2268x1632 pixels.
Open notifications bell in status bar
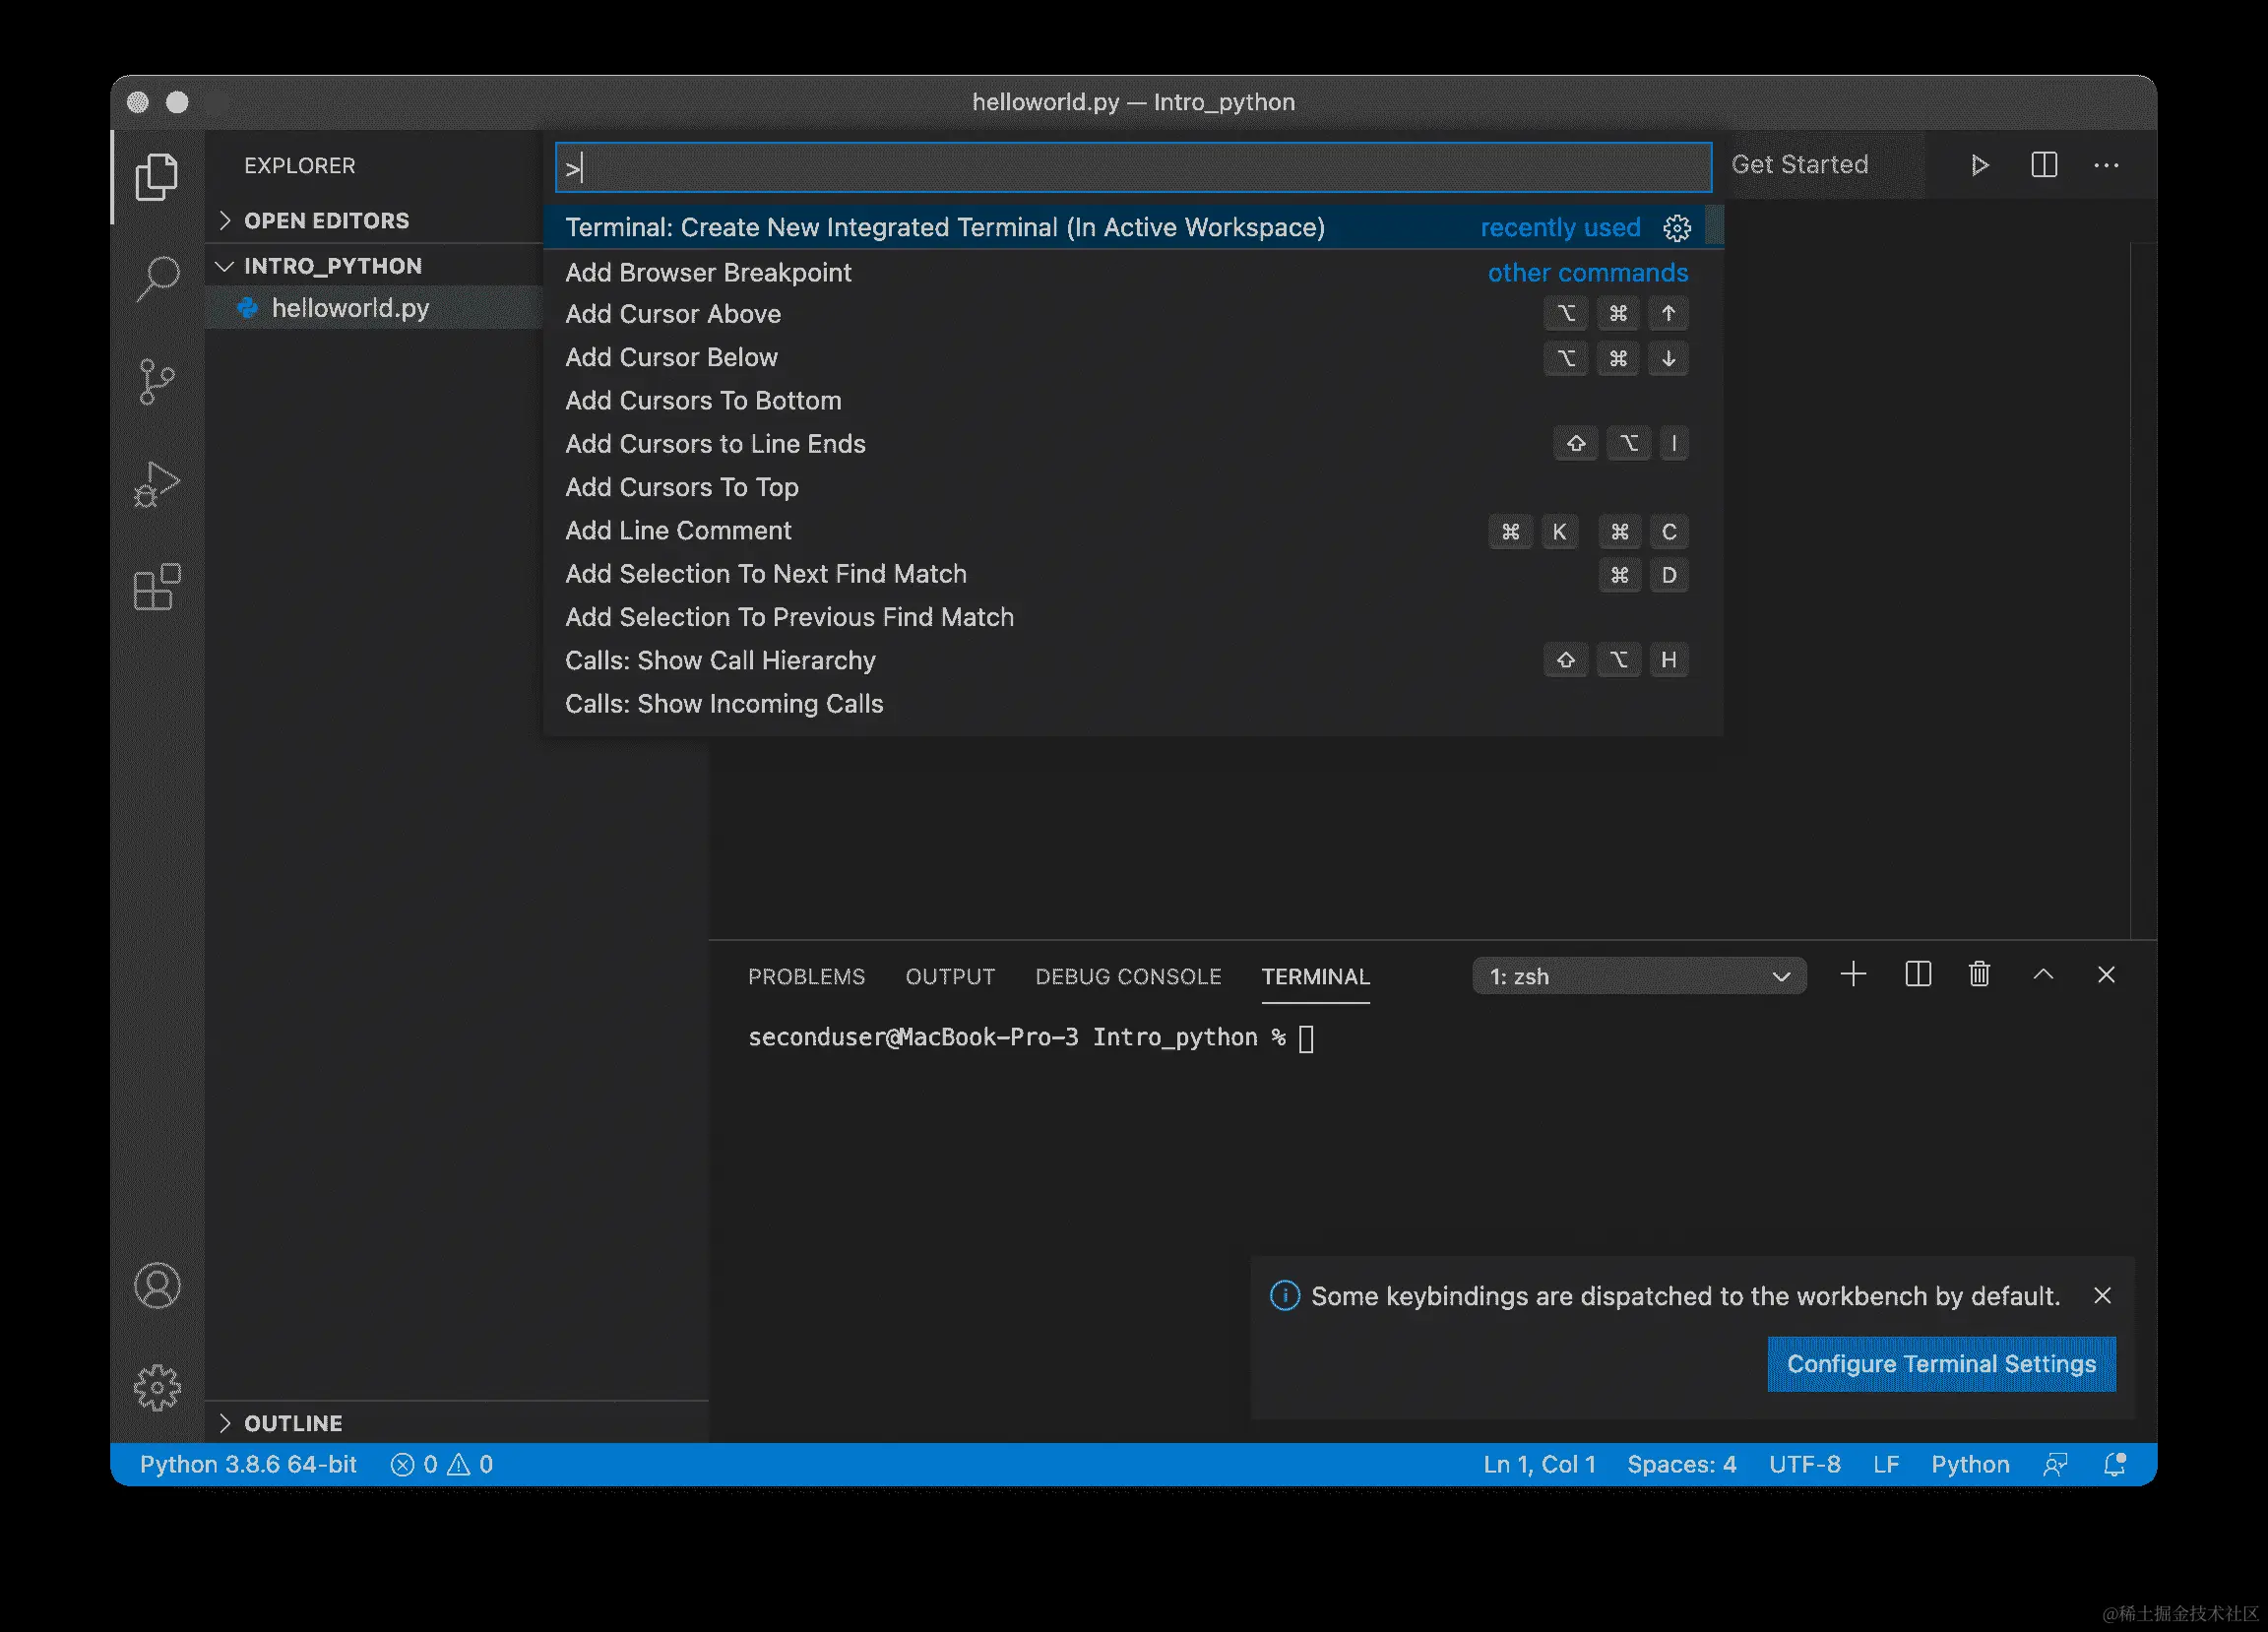(2114, 1464)
